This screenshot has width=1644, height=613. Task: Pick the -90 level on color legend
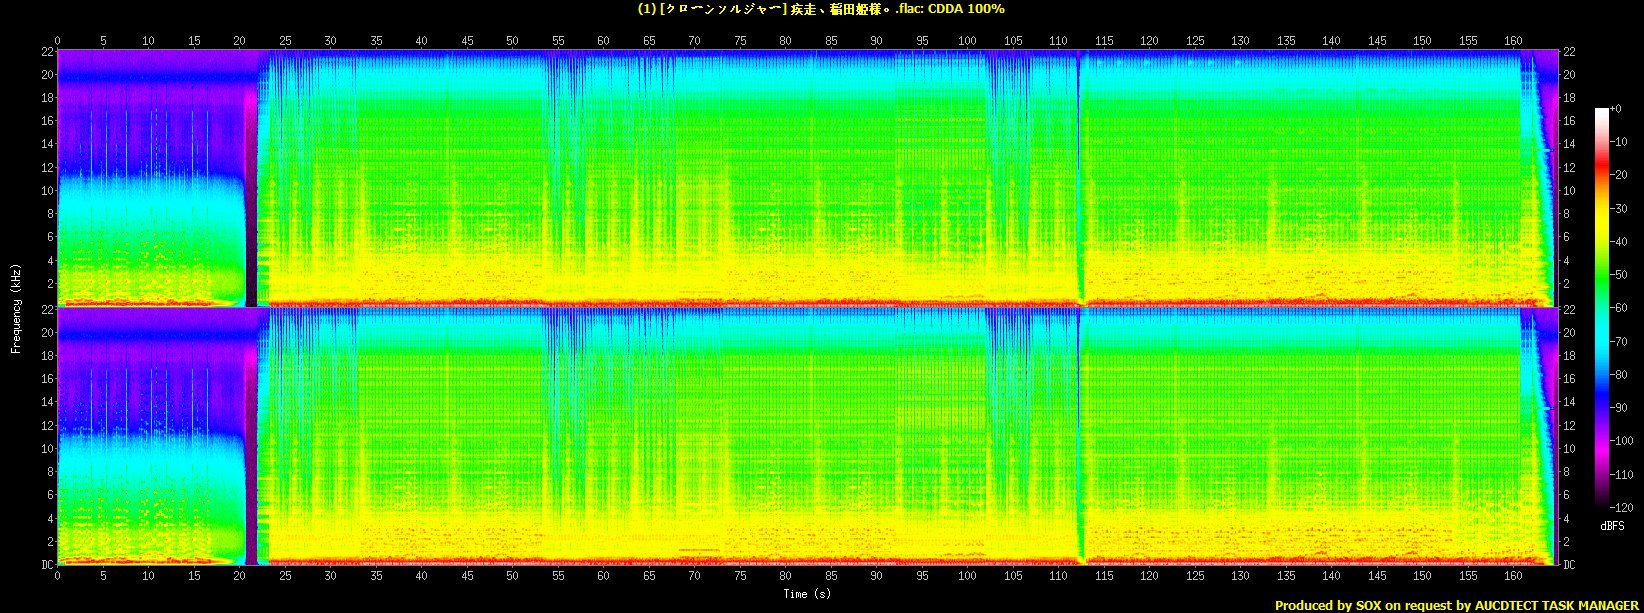coord(1622,408)
